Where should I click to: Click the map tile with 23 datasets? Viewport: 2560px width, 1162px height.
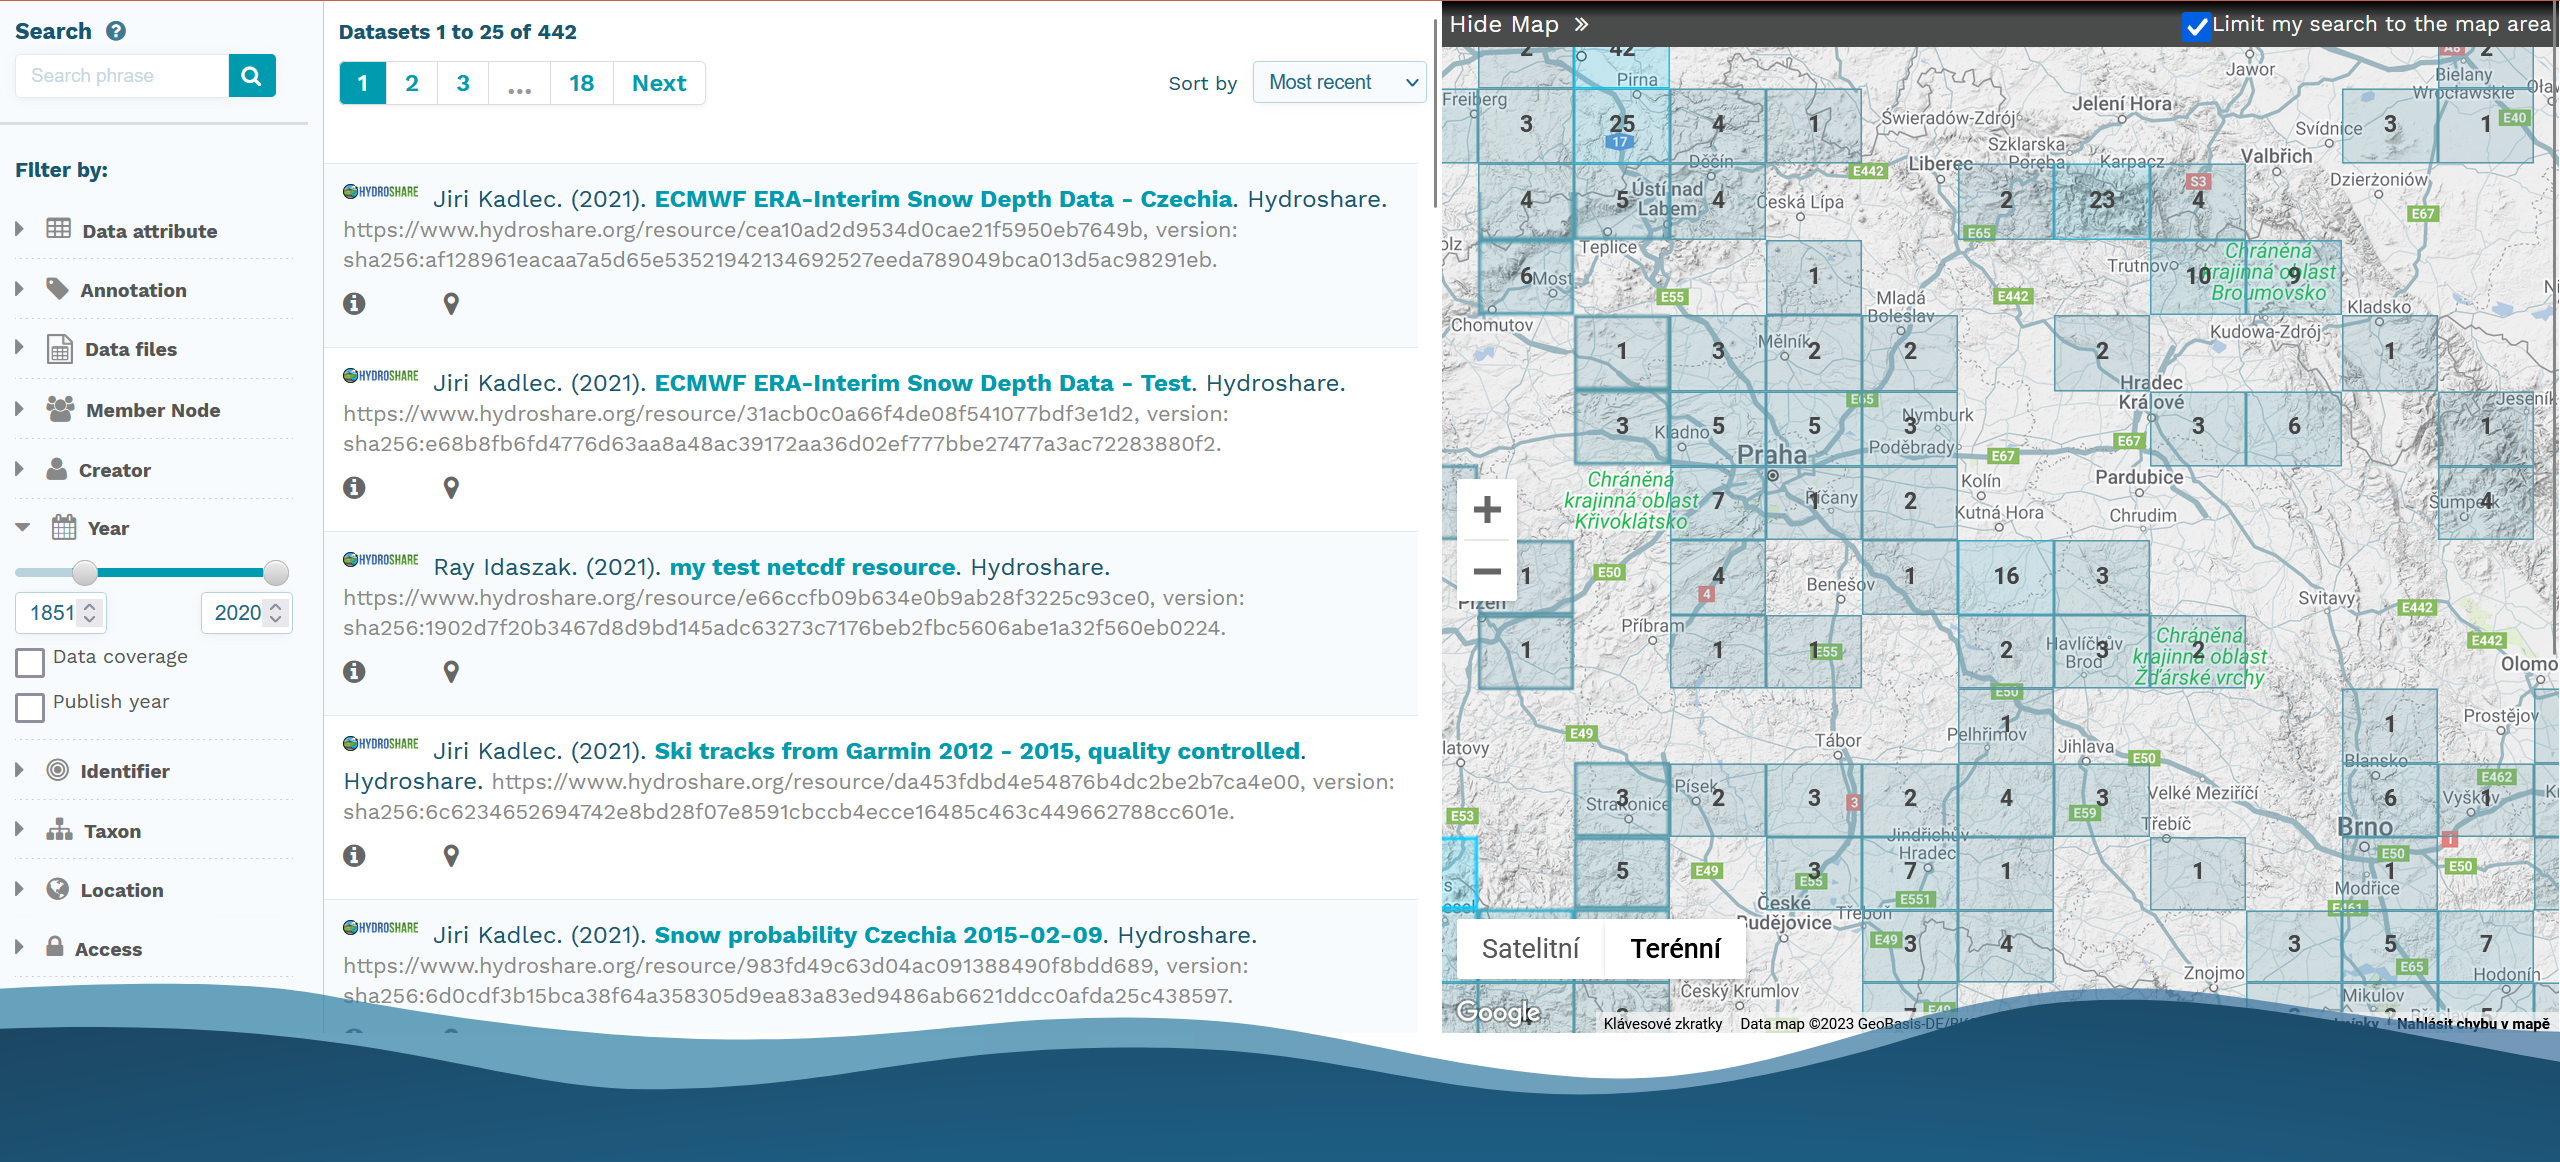tap(2101, 200)
